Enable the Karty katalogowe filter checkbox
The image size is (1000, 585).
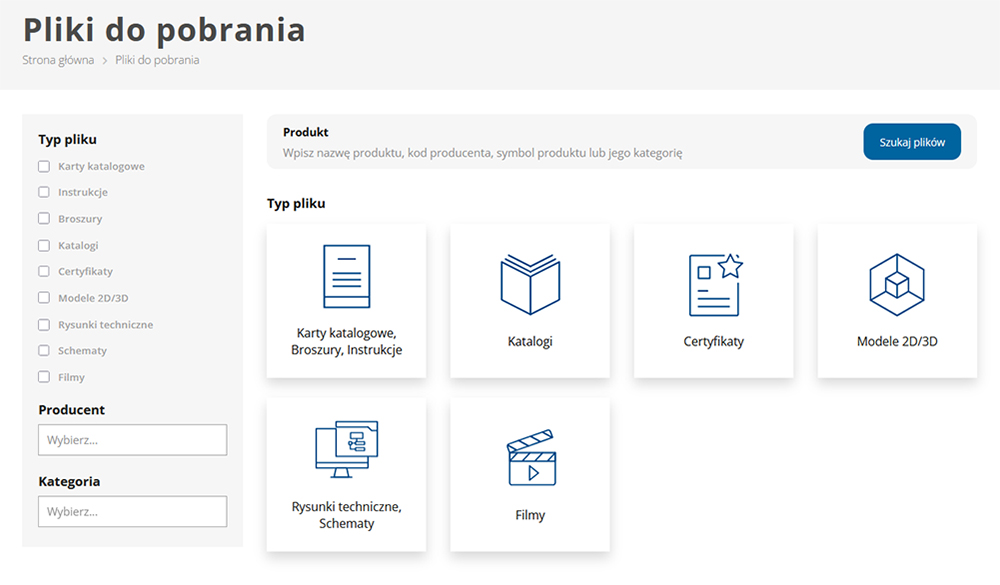point(43,166)
